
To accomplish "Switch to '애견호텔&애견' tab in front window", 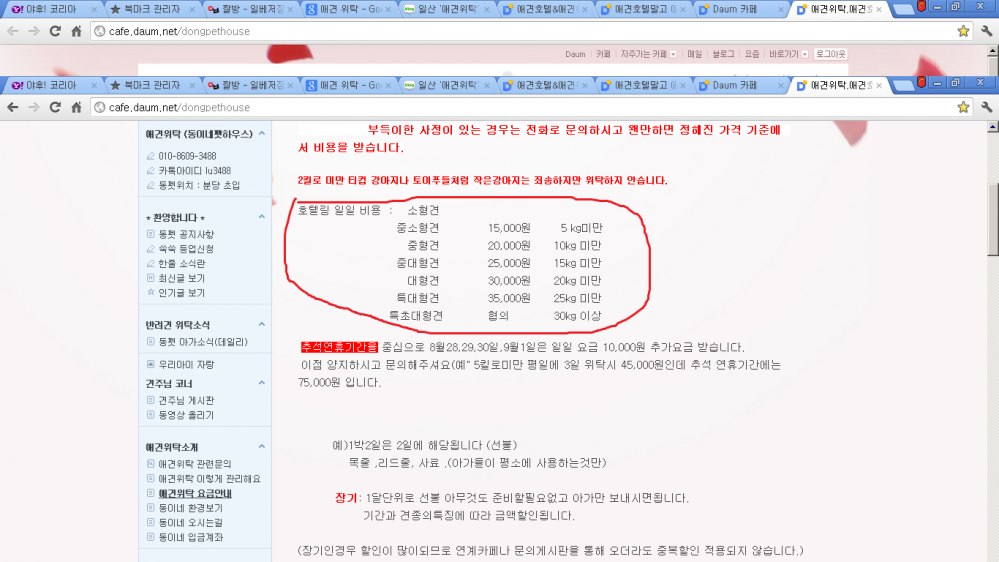I will pyautogui.click(x=545, y=85).
